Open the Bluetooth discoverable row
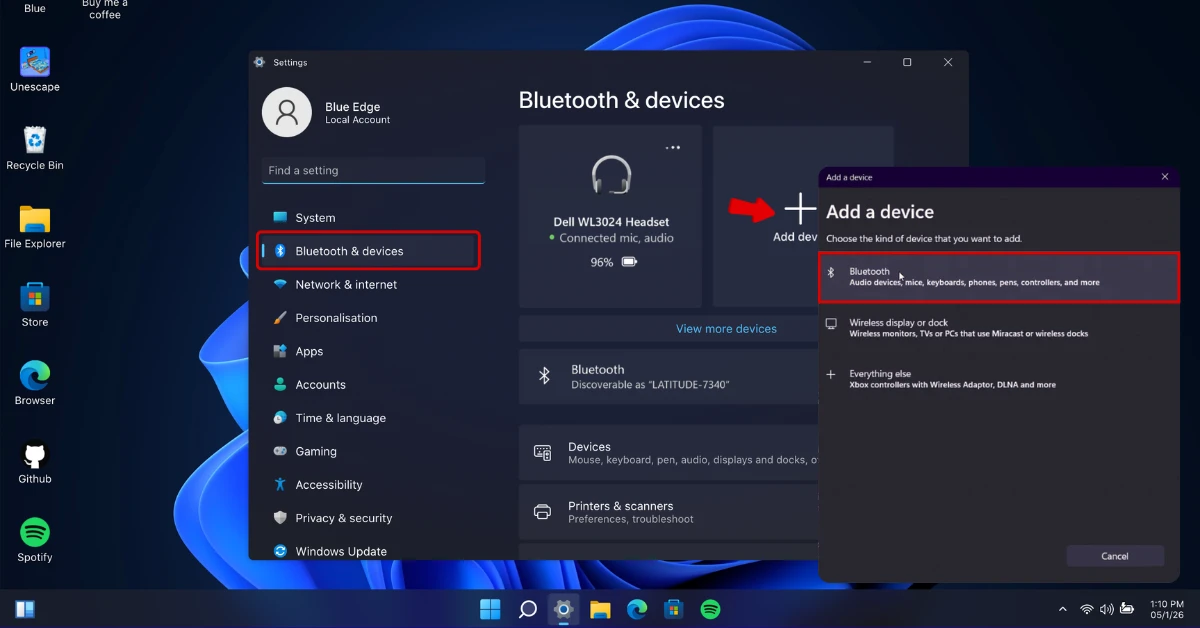This screenshot has height=628, width=1200. (x=668, y=376)
